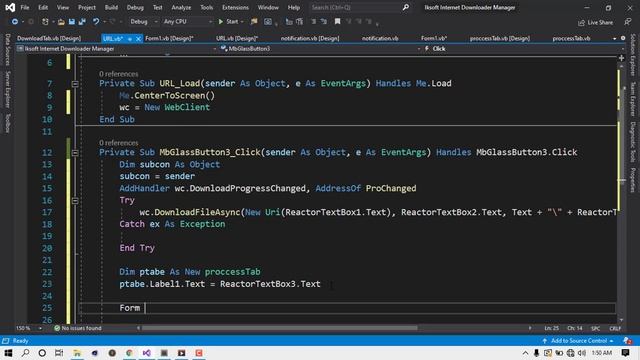Open the Server Explorer side tab
640x360 pixels.
[x=7, y=89]
